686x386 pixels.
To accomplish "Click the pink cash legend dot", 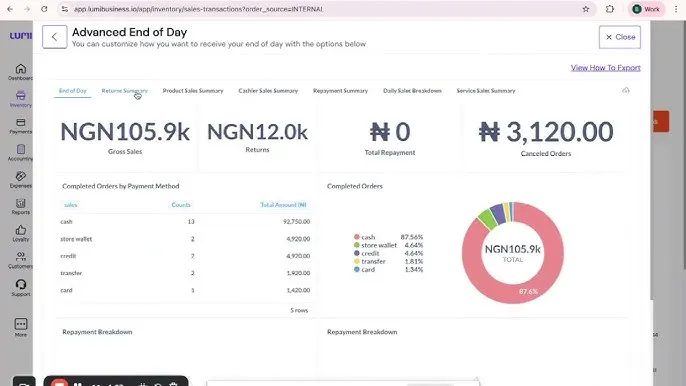I will [357, 237].
